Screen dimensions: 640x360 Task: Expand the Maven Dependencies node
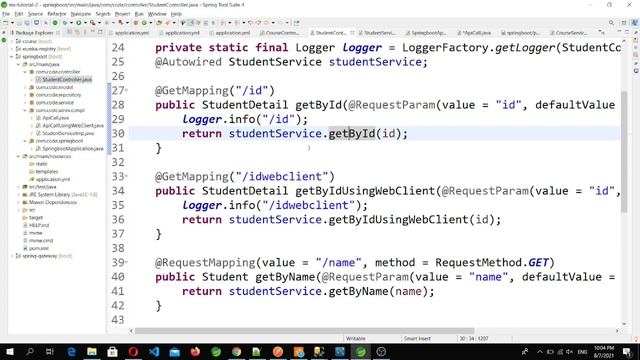pos(18,202)
